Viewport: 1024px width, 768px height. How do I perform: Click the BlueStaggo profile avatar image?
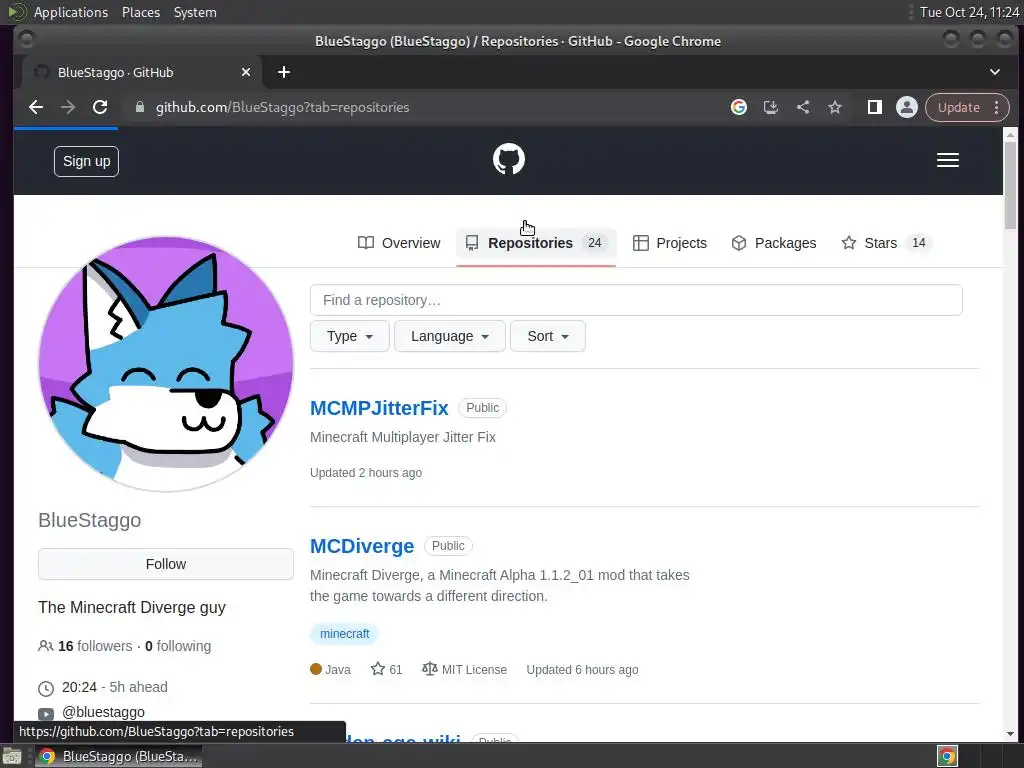(166, 364)
